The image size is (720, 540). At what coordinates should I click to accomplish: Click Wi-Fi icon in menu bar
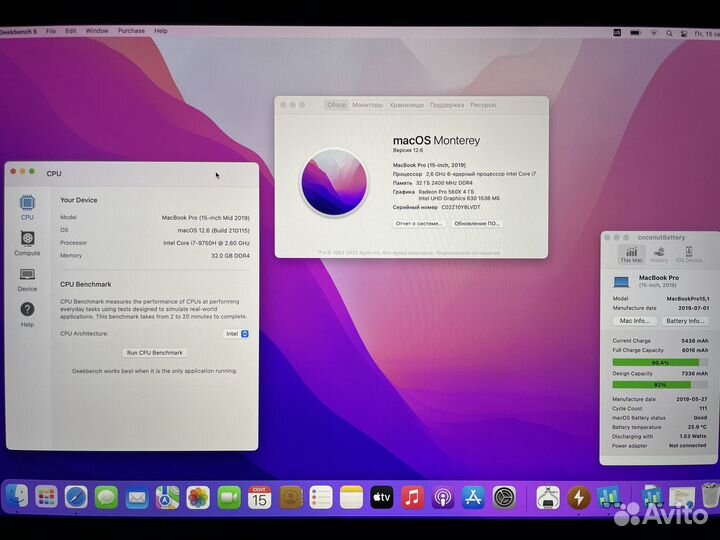pos(654,34)
